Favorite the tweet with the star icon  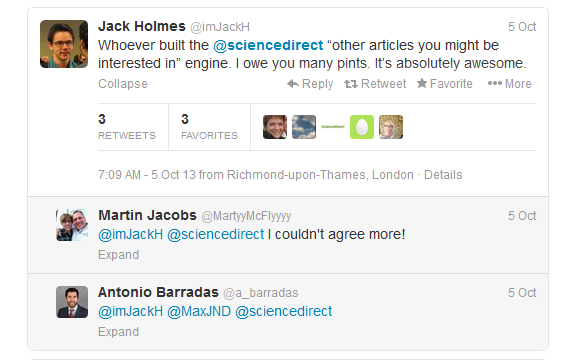tap(445, 84)
